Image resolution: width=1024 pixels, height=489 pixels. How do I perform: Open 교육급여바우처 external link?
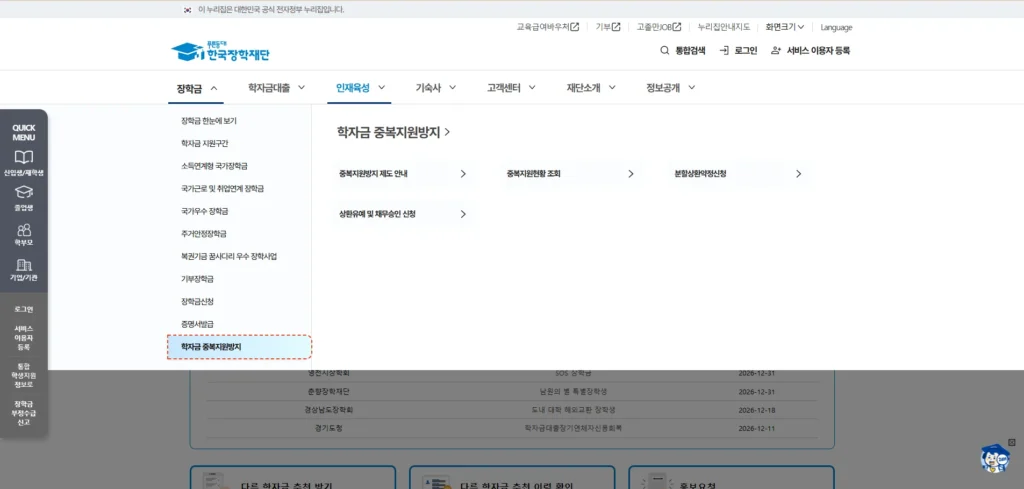pos(547,27)
